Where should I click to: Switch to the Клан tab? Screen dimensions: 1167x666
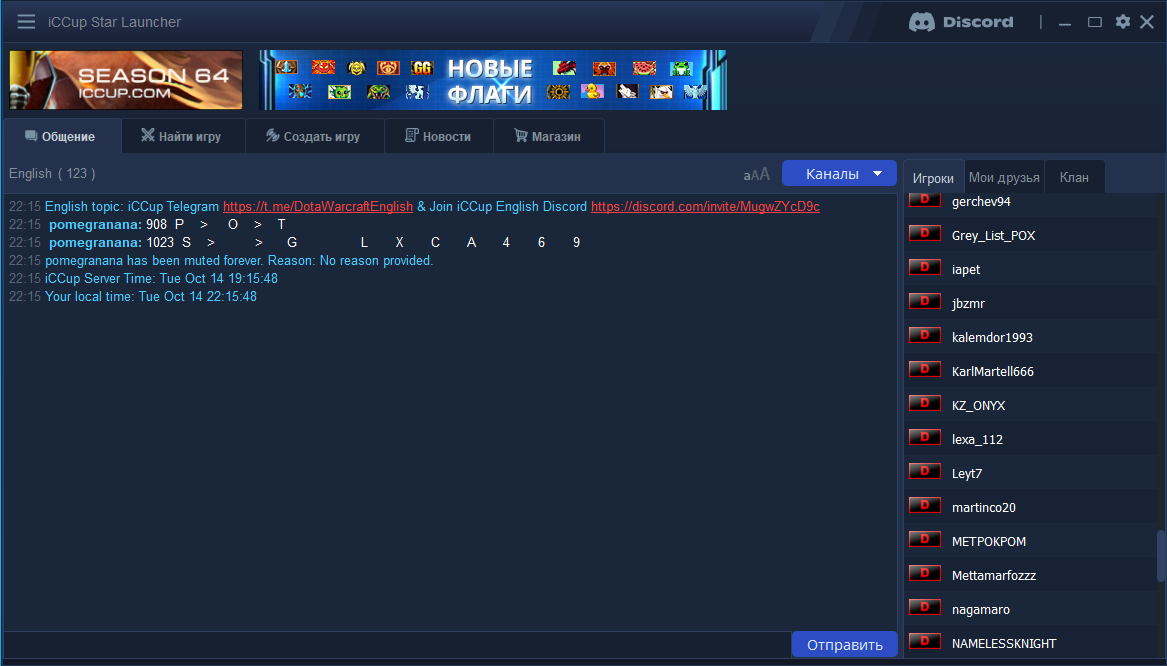point(1074,177)
